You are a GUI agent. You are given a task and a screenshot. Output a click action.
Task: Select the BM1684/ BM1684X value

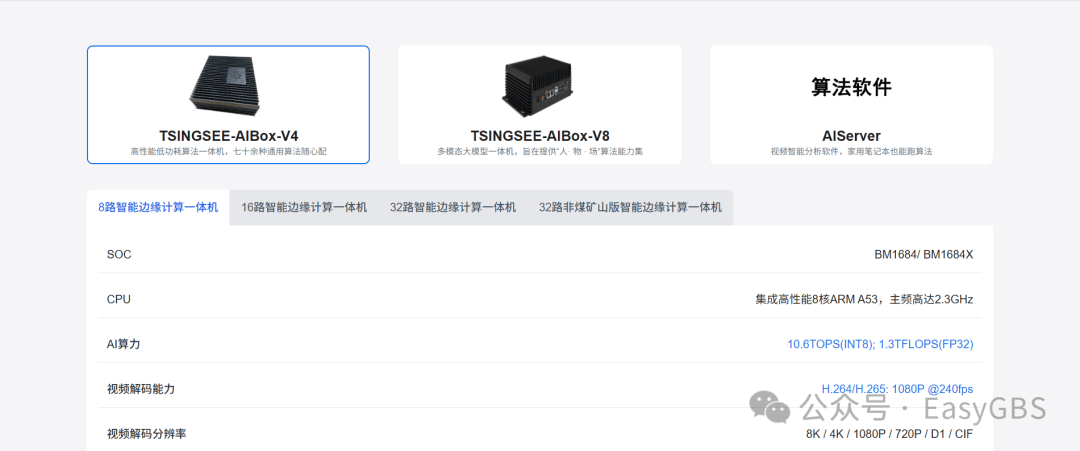pyautogui.click(x=924, y=255)
